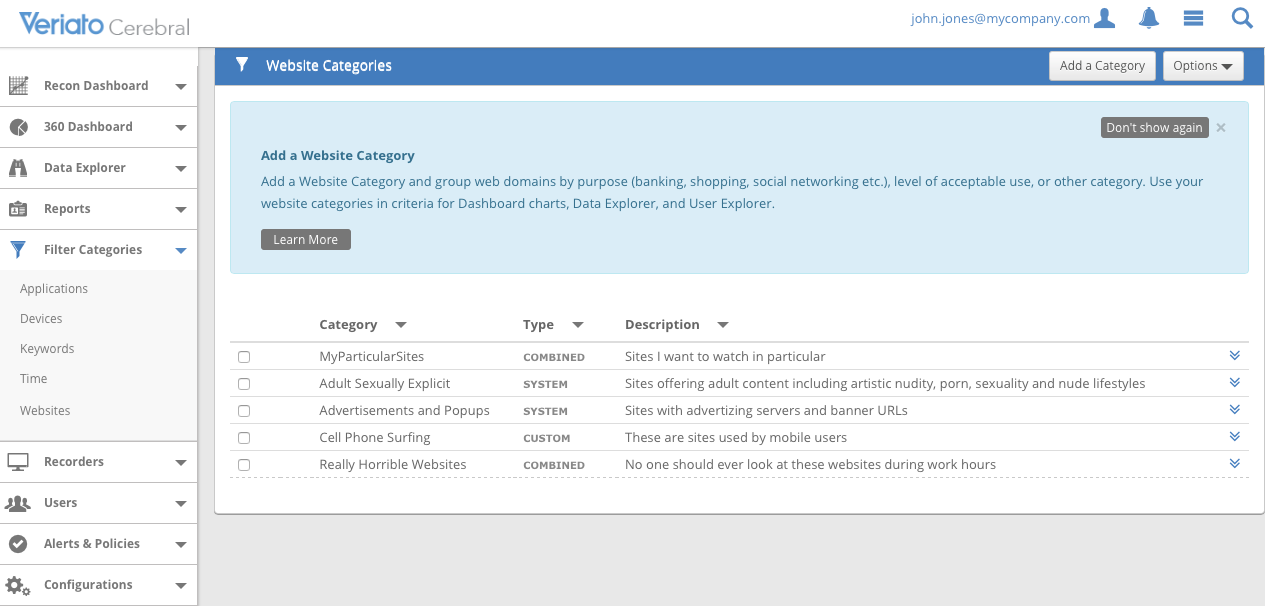Click the Add a Category button

[x=1102, y=66]
